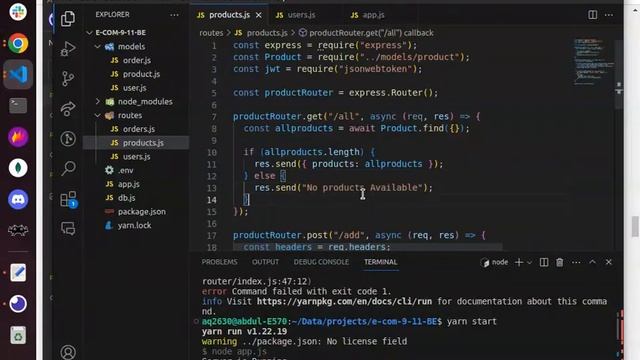Open app.js in the explorer tree
The width and height of the screenshot is (640, 360).
coord(129,184)
